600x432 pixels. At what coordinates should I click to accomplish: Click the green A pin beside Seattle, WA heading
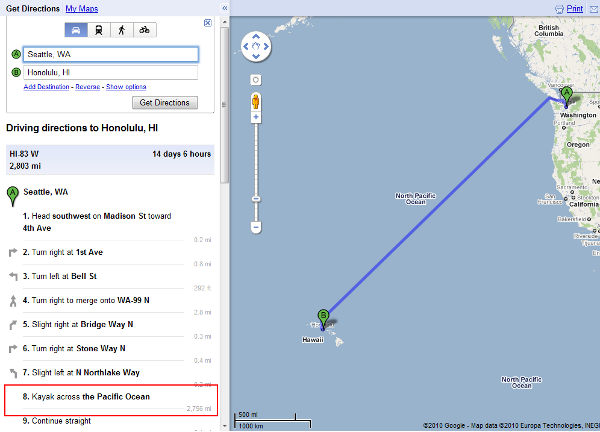[13, 196]
